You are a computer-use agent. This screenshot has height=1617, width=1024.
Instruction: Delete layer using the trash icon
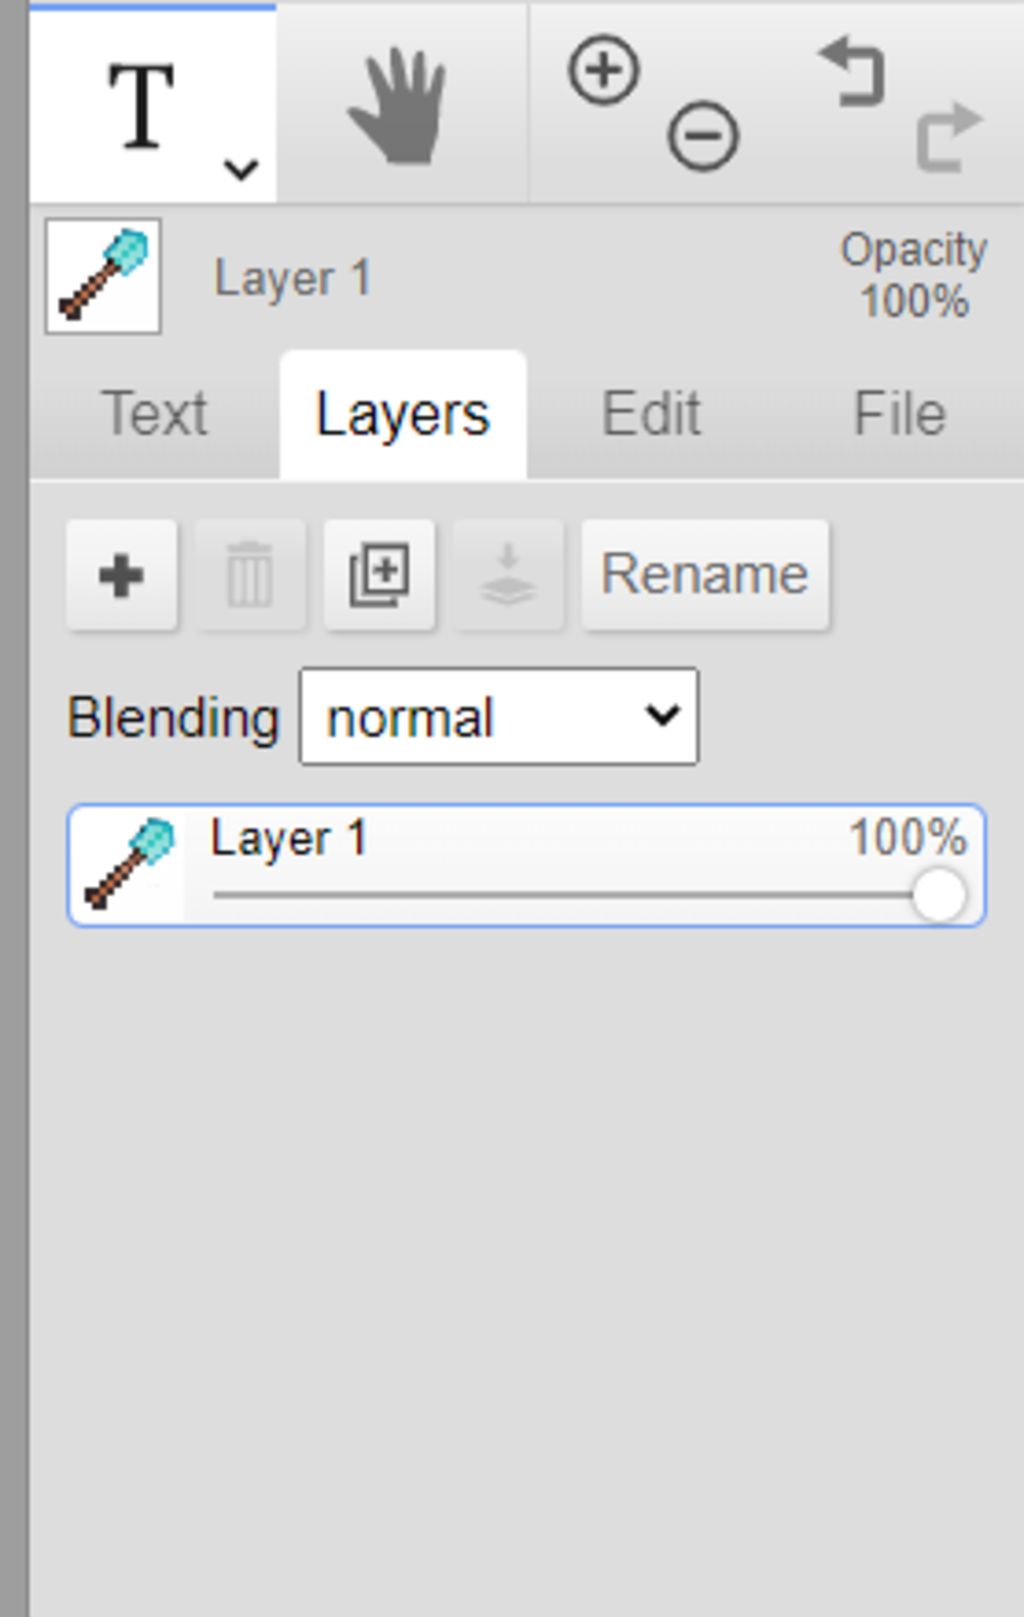coord(250,575)
